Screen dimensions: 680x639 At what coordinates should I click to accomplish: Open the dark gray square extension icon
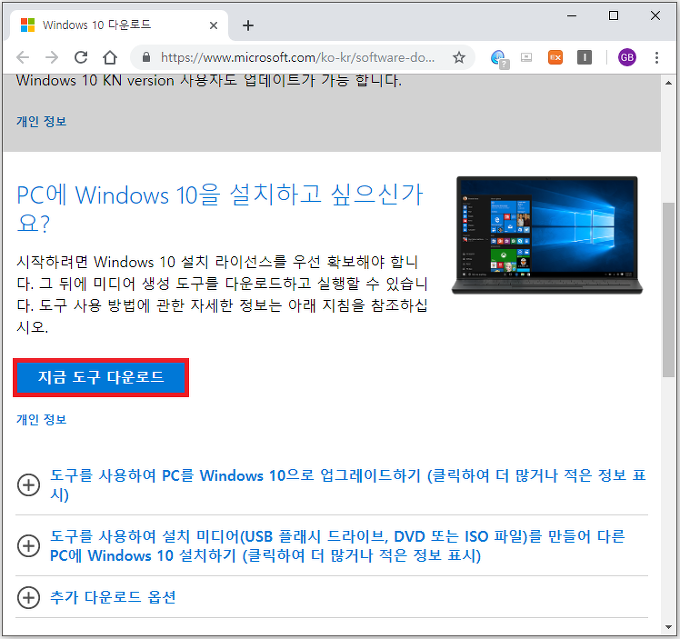[x=584, y=57]
